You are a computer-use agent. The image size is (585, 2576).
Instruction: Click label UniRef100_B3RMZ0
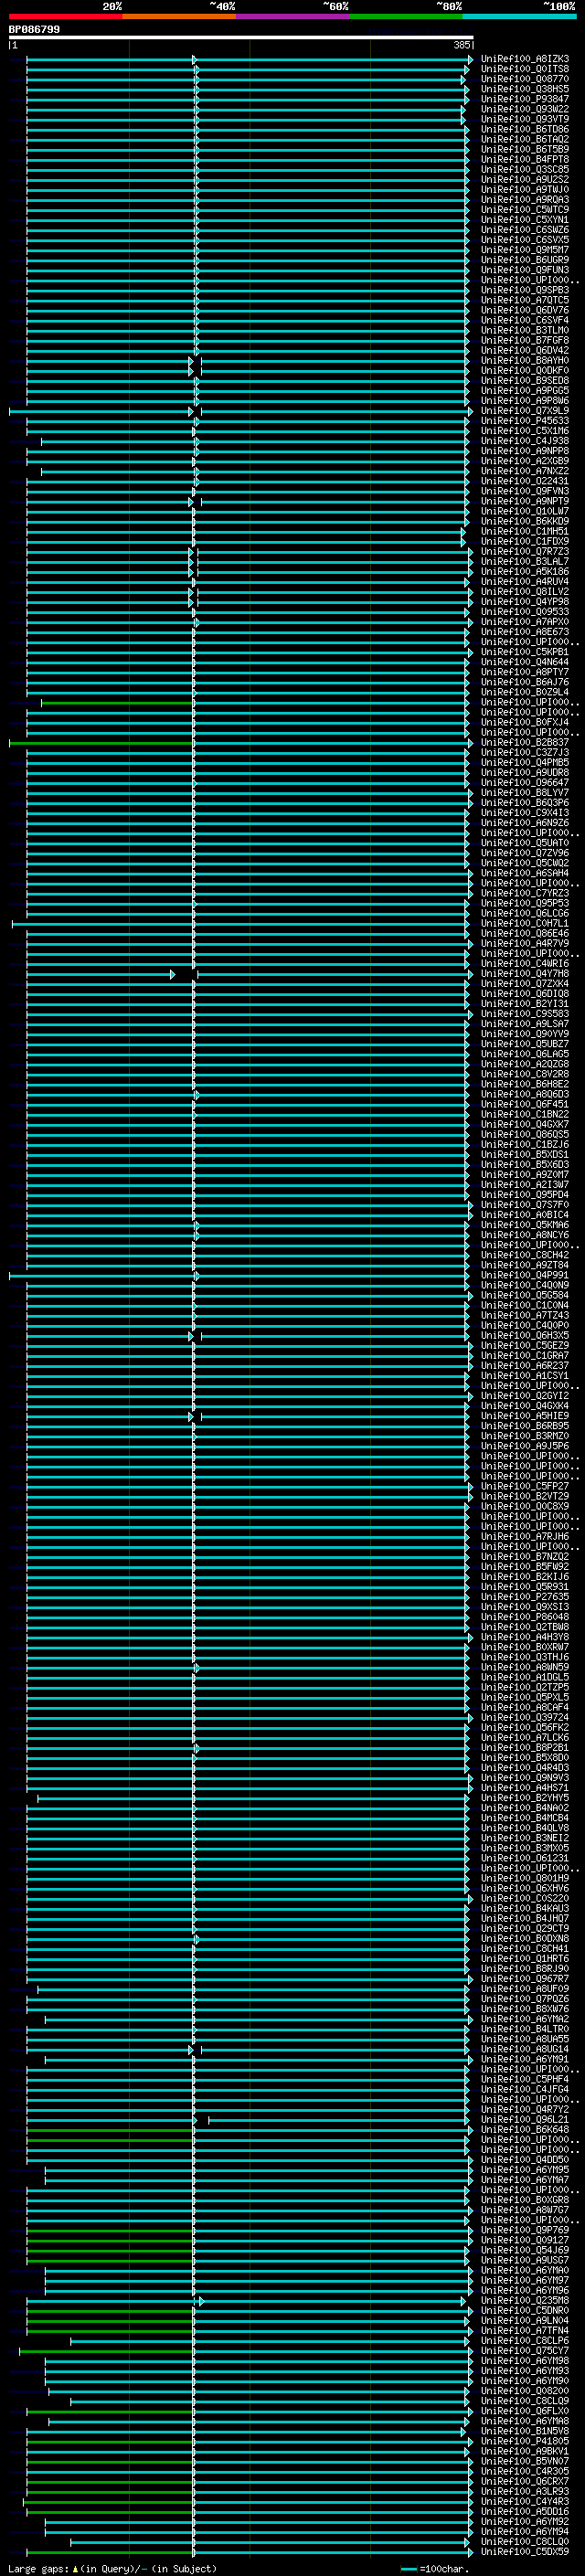point(525,1436)
